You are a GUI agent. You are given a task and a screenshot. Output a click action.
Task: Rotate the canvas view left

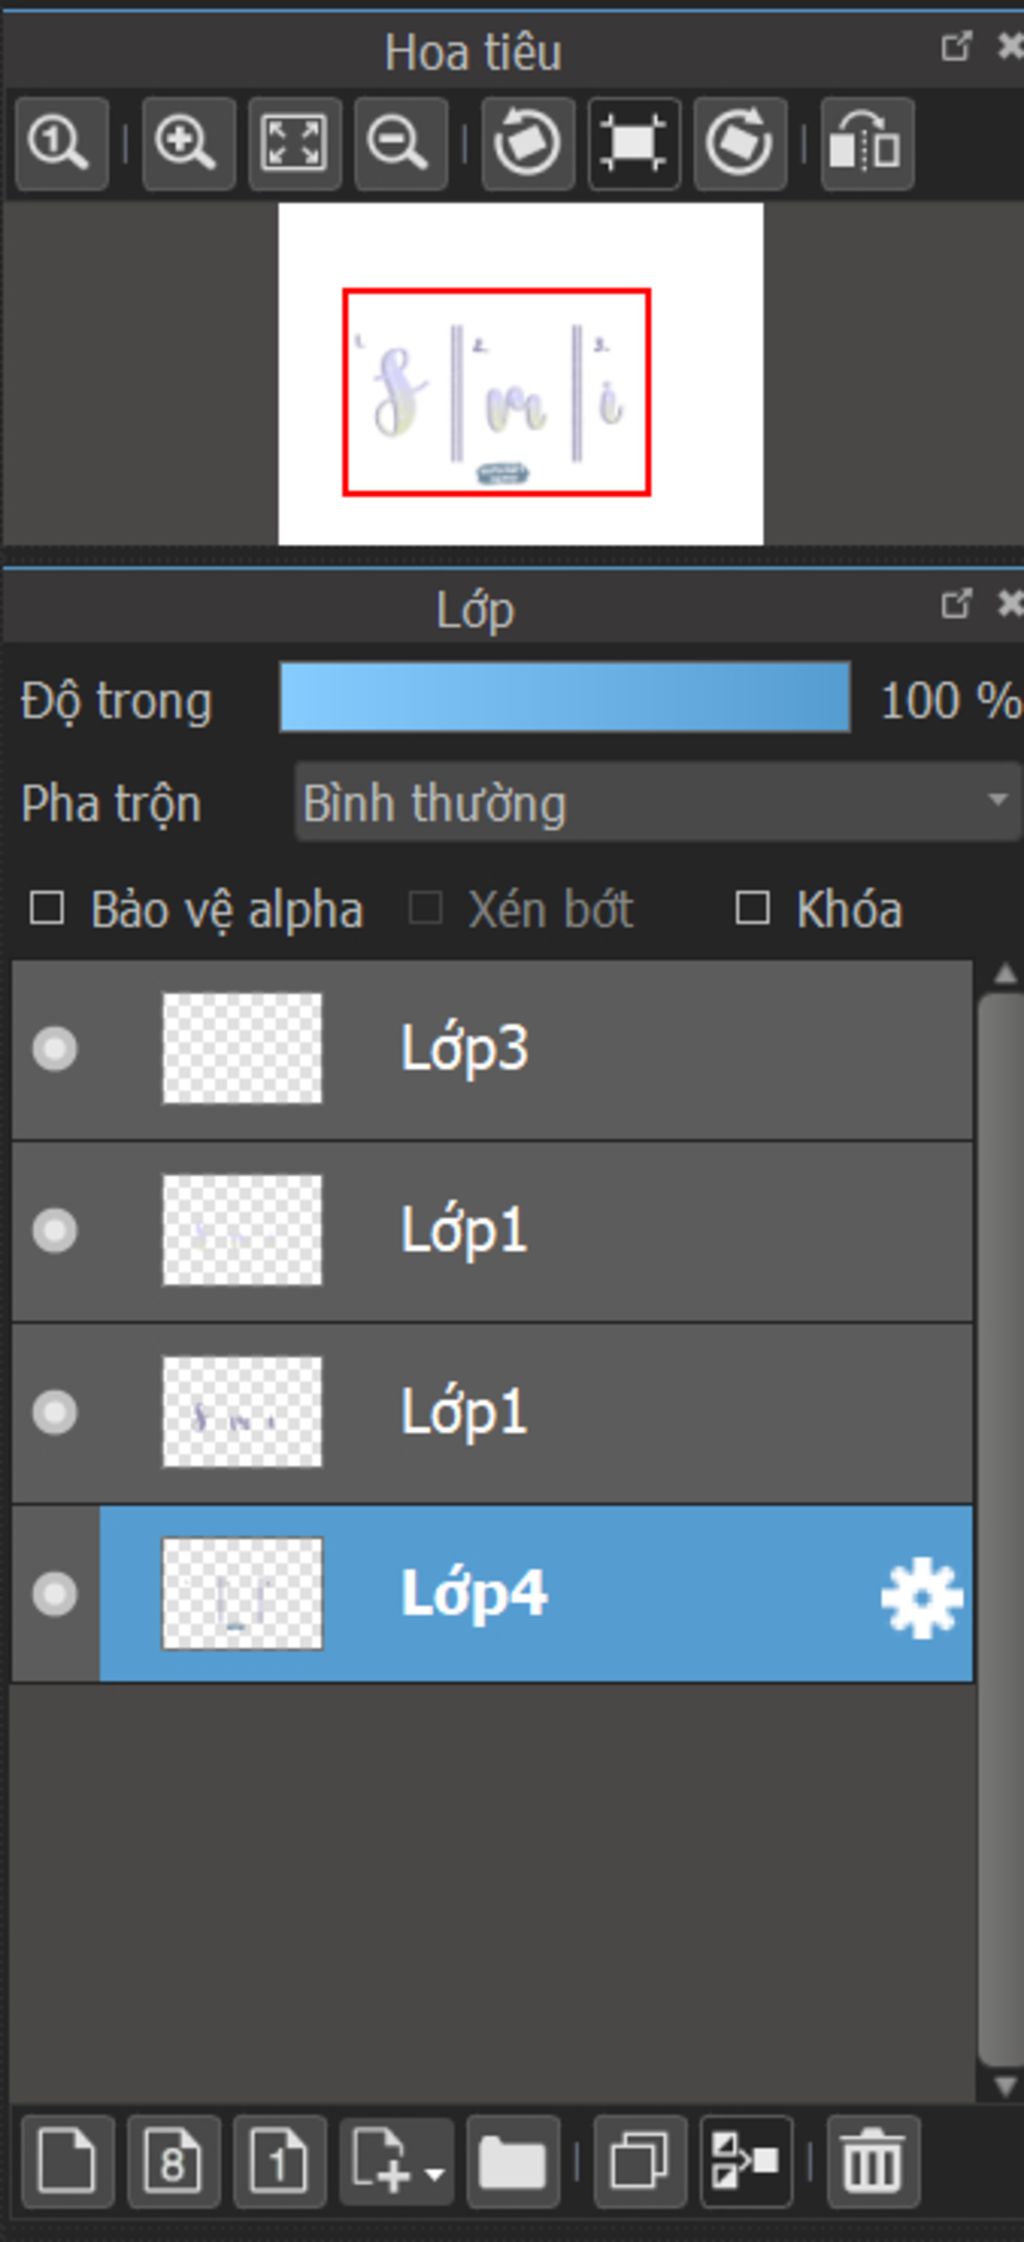(x=527, y=143)
